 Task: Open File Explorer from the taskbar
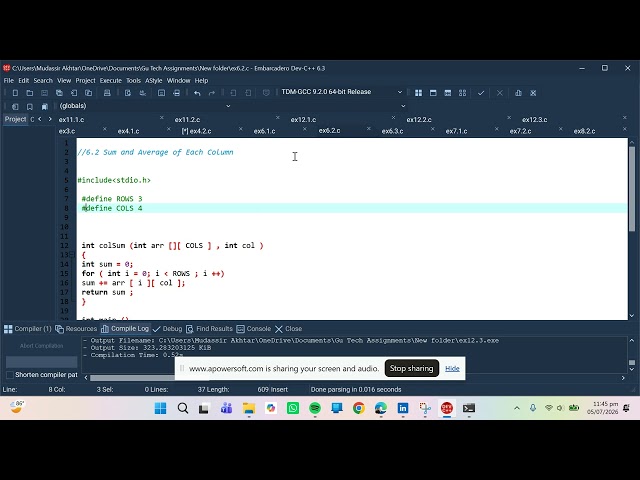(249, 408)
